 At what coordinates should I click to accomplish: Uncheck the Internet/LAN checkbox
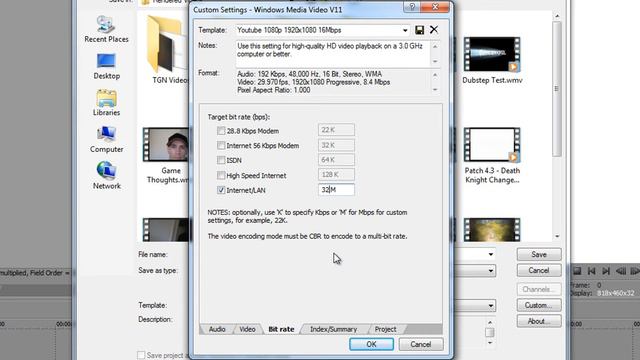[221, 190]
